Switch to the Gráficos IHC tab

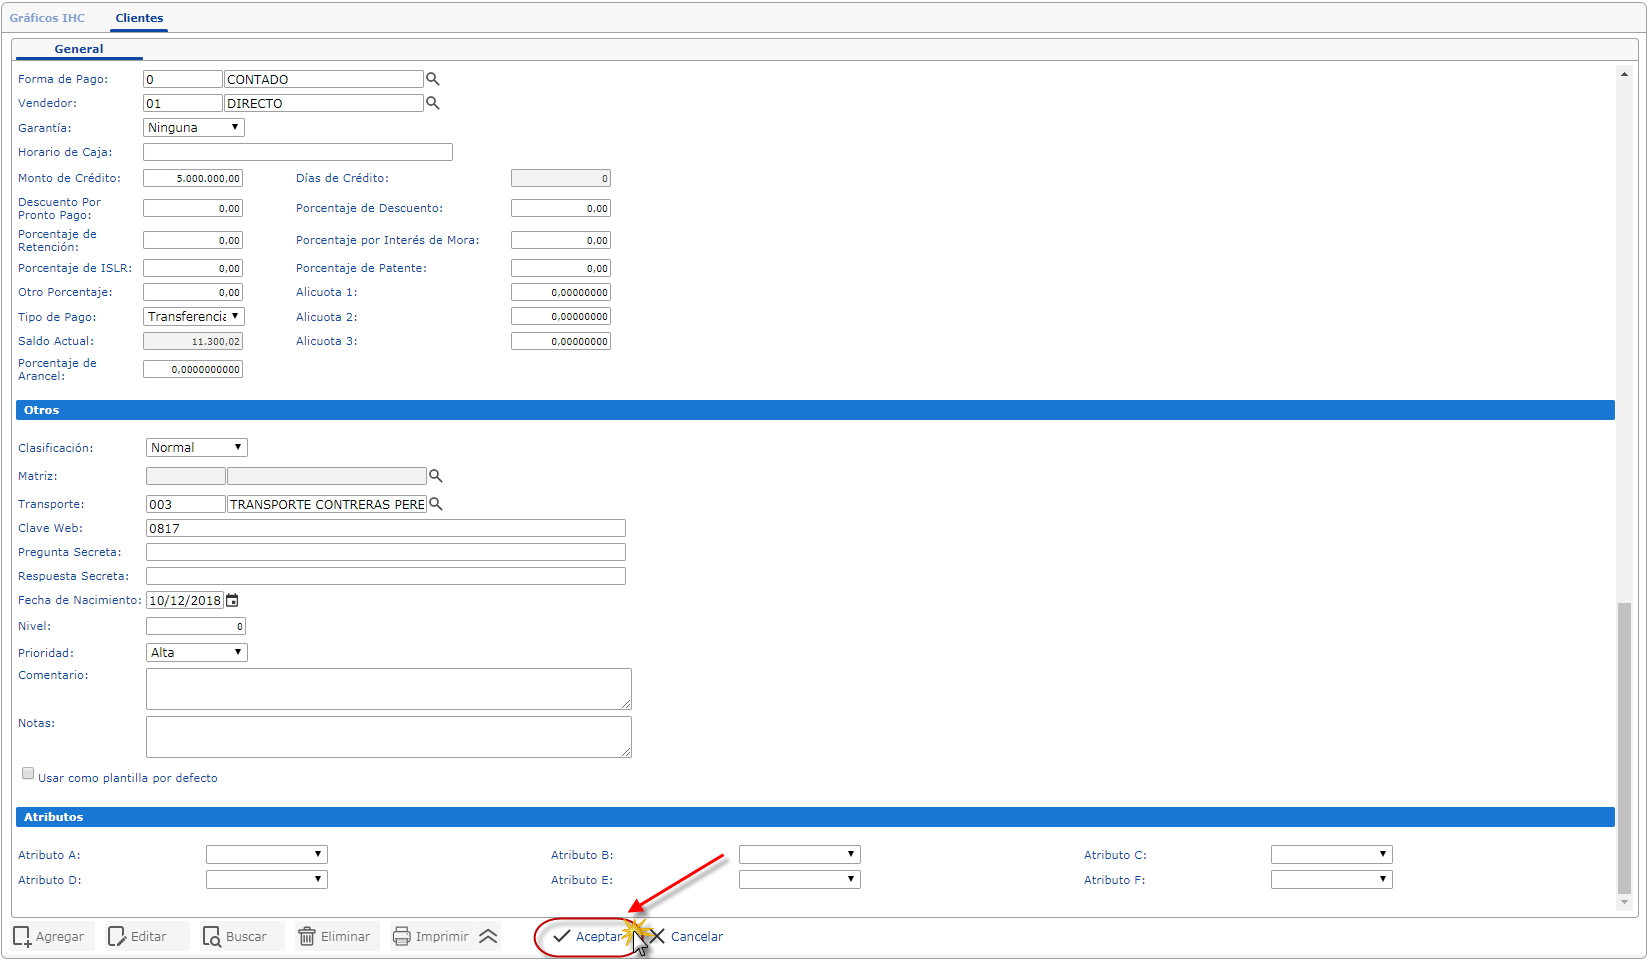(47, 18)
